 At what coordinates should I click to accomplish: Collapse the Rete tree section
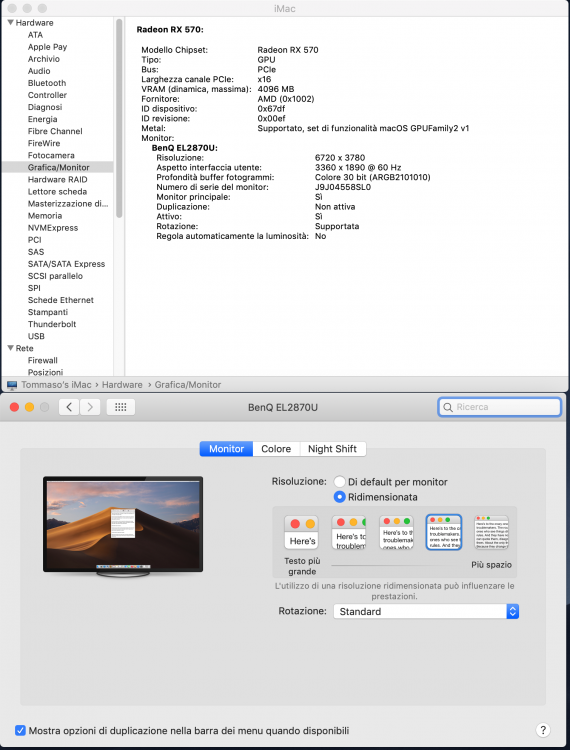11,348
